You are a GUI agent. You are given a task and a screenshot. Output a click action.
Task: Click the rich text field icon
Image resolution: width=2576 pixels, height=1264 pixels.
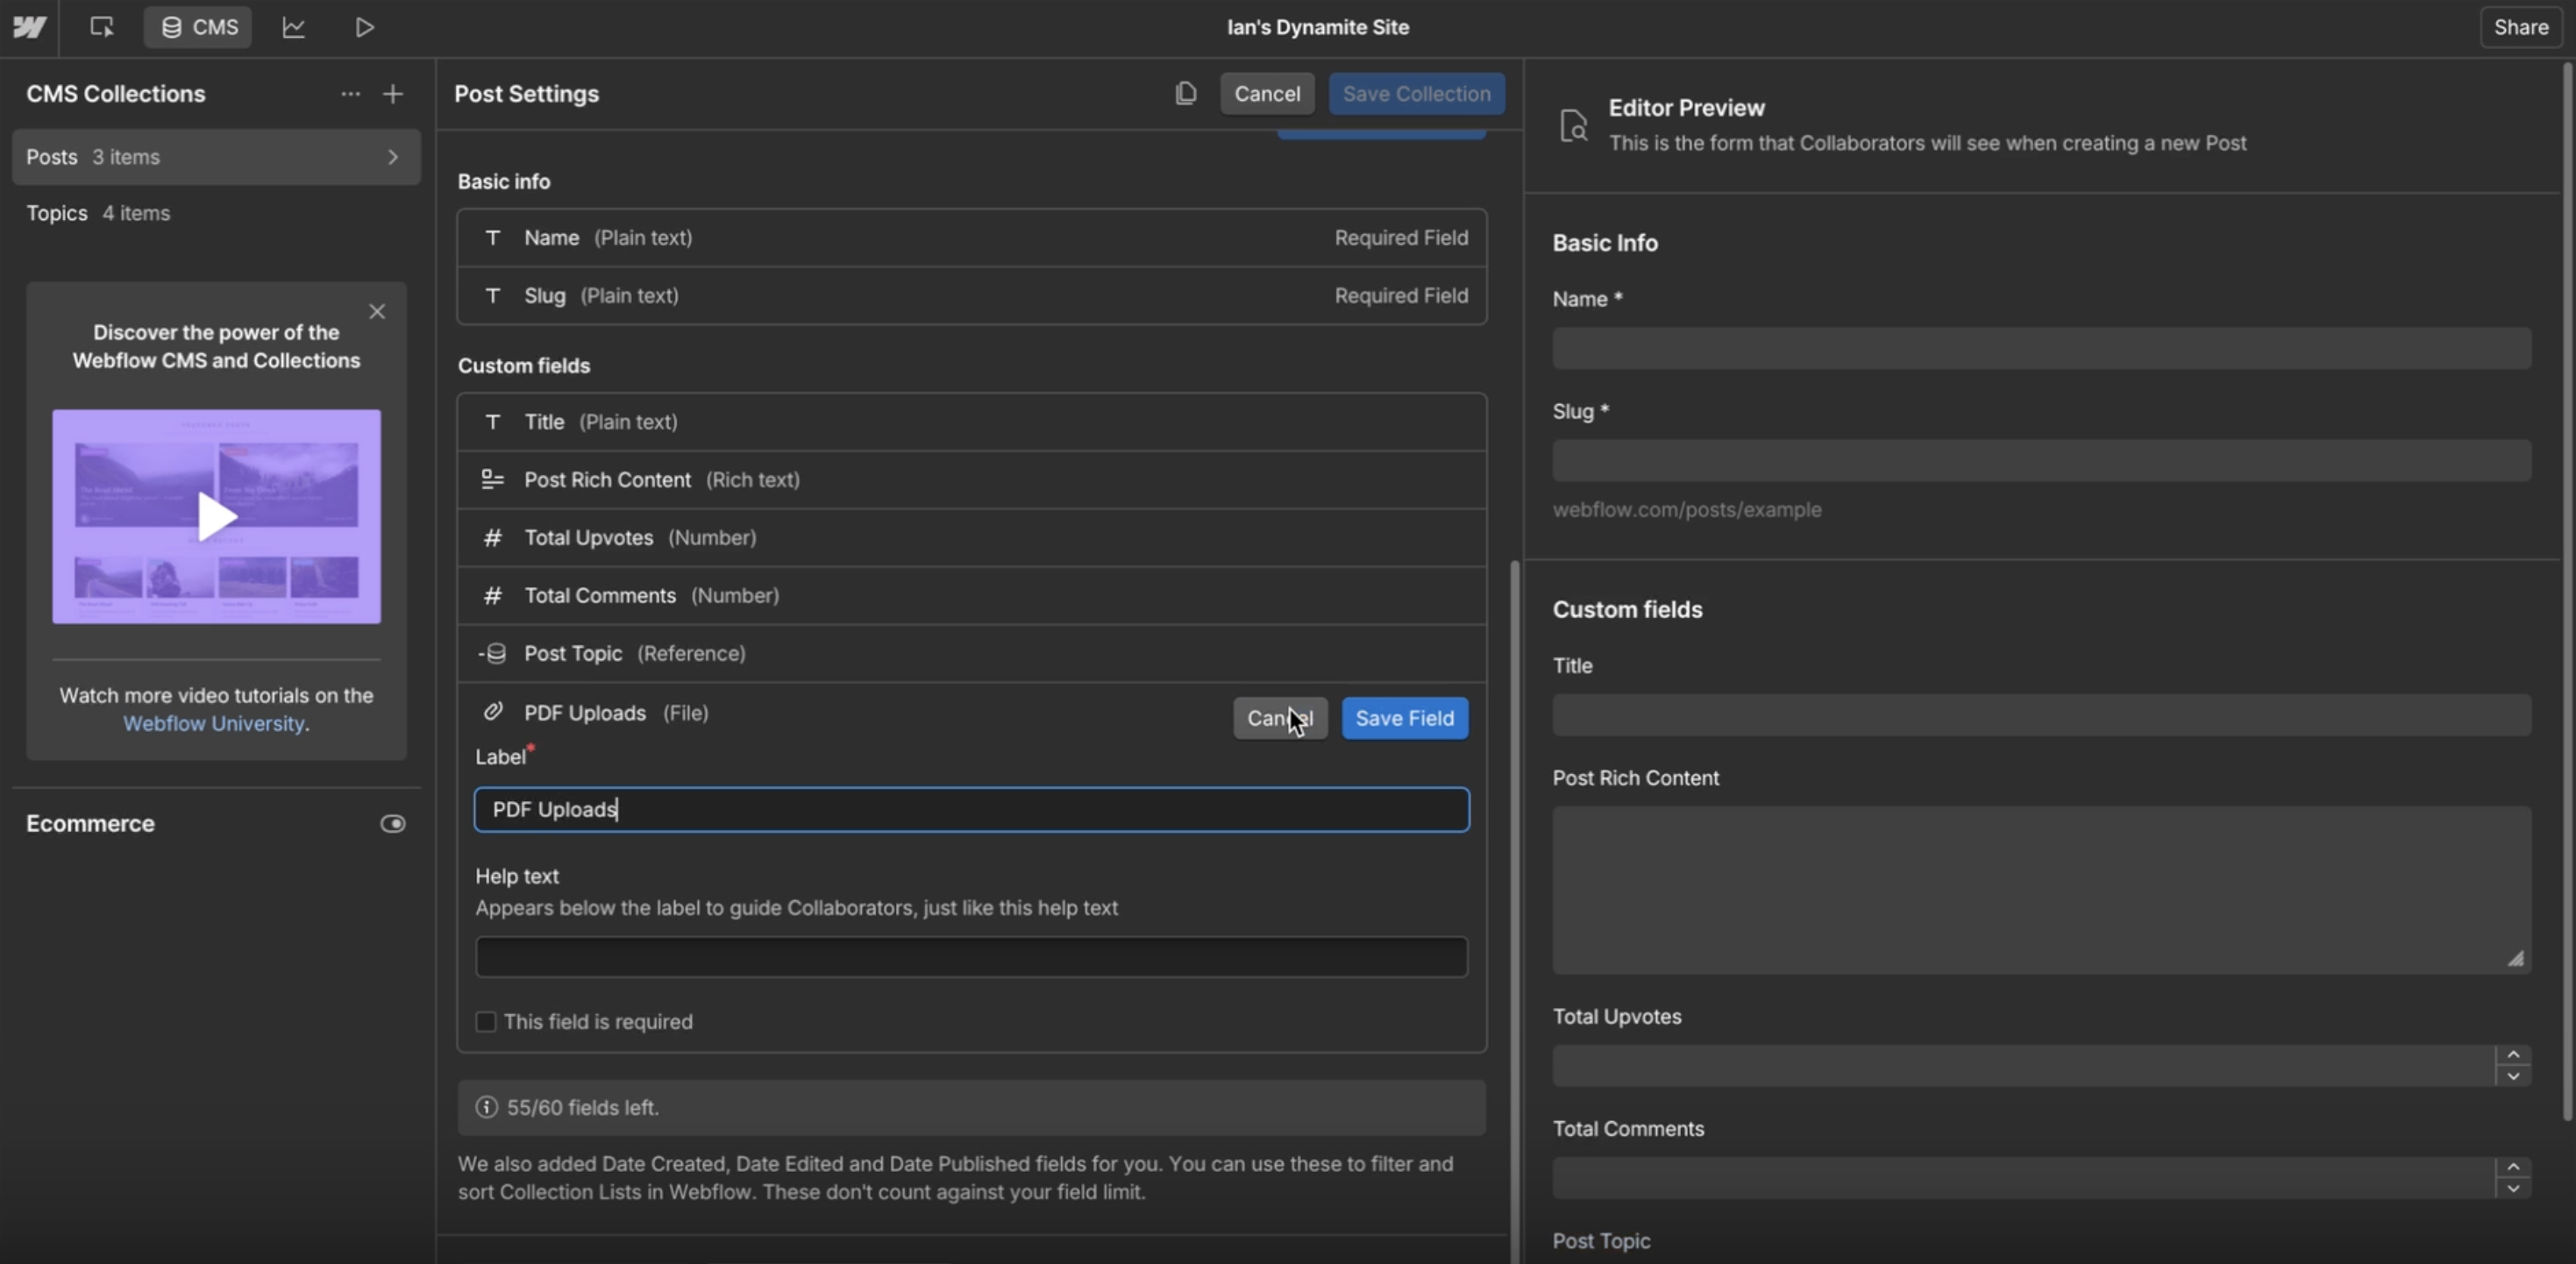pos(492,480)
